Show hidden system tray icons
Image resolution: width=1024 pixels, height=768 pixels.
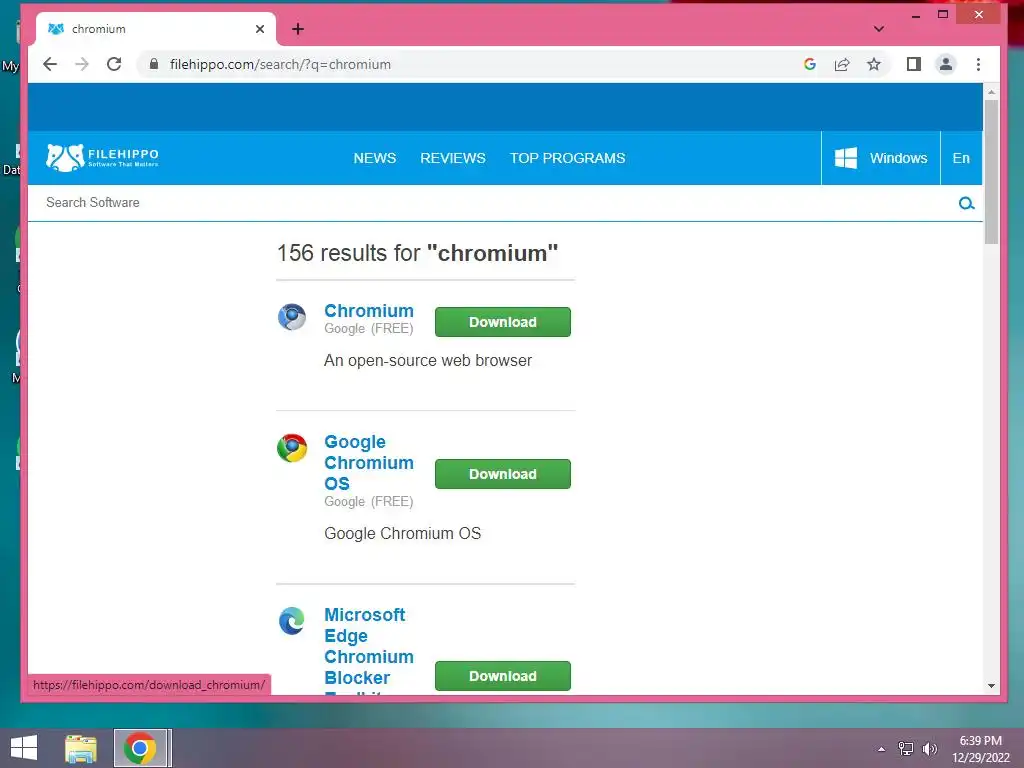882,749
